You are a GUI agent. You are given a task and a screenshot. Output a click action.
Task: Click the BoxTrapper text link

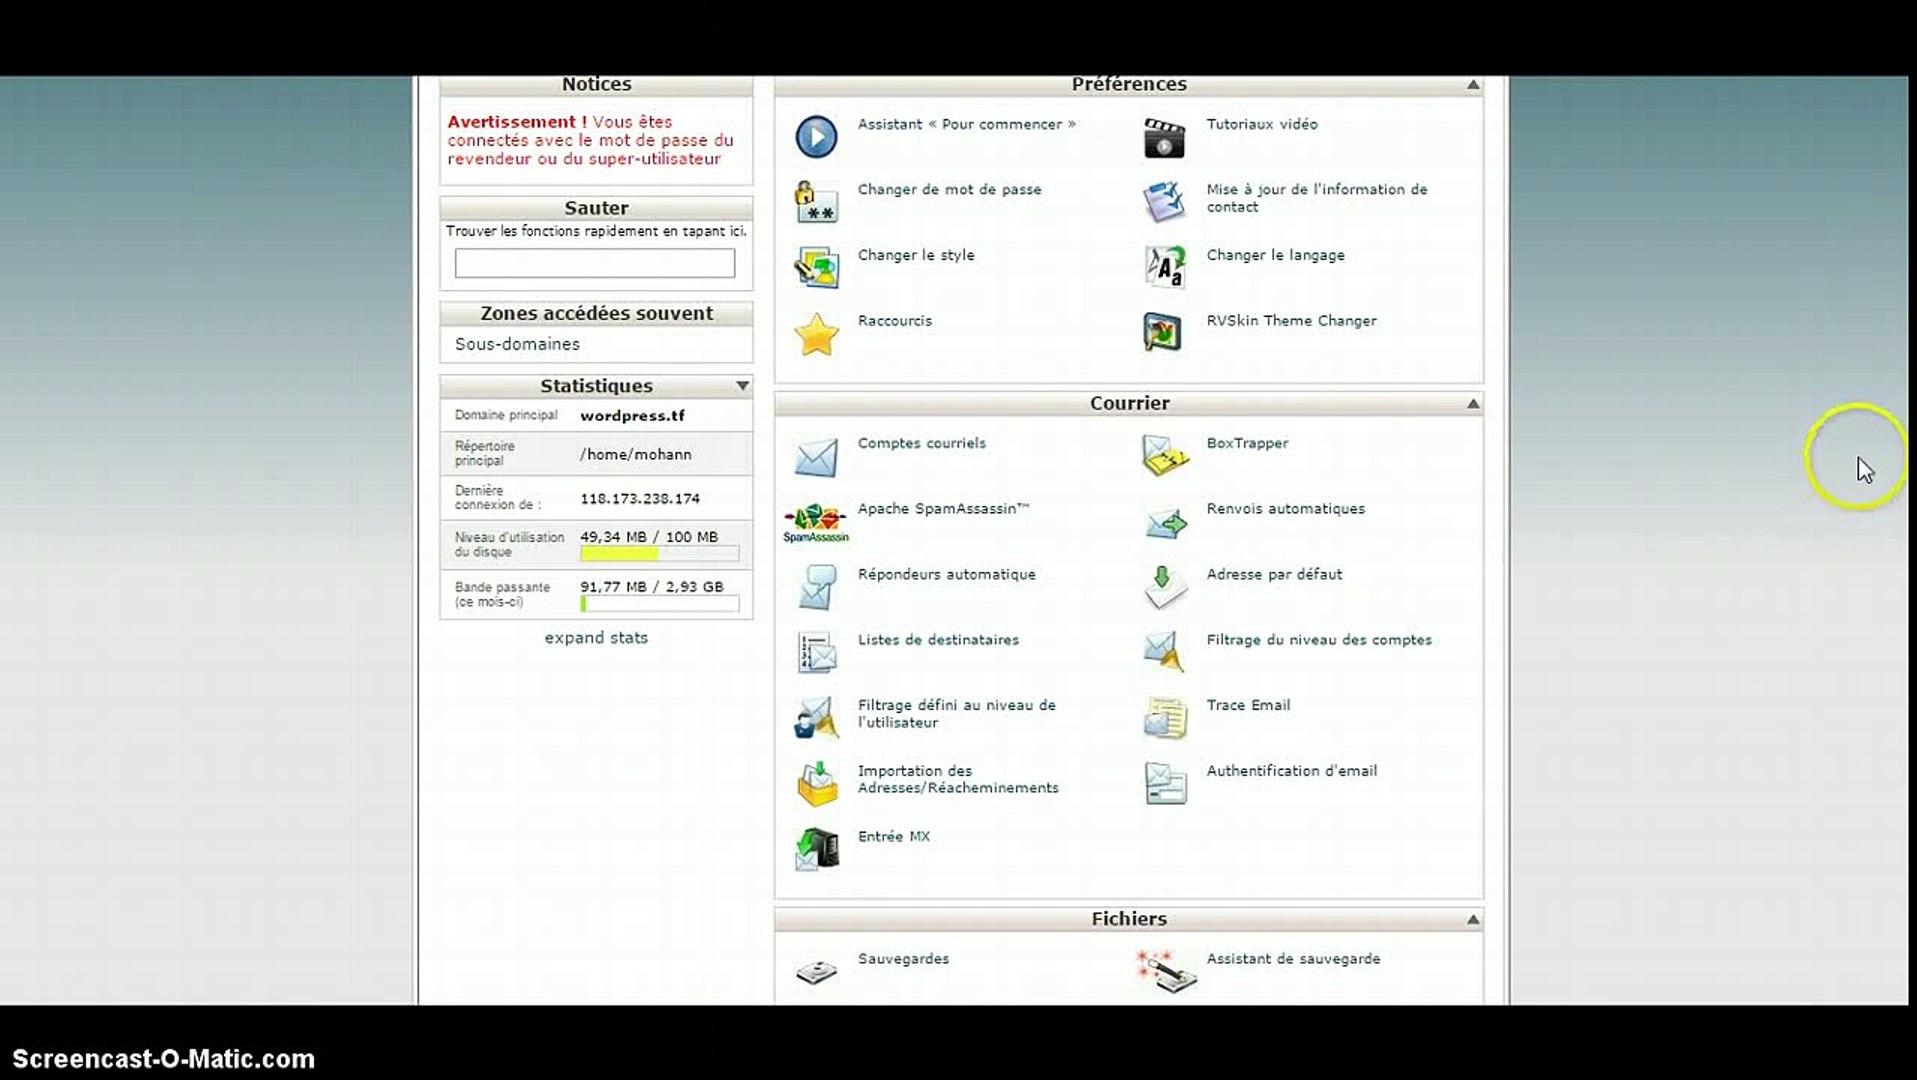[1247, 444]
